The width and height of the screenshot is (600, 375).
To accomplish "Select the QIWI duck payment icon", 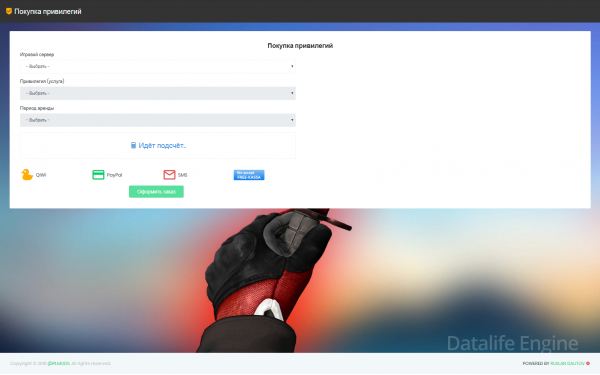I will 27,174.
